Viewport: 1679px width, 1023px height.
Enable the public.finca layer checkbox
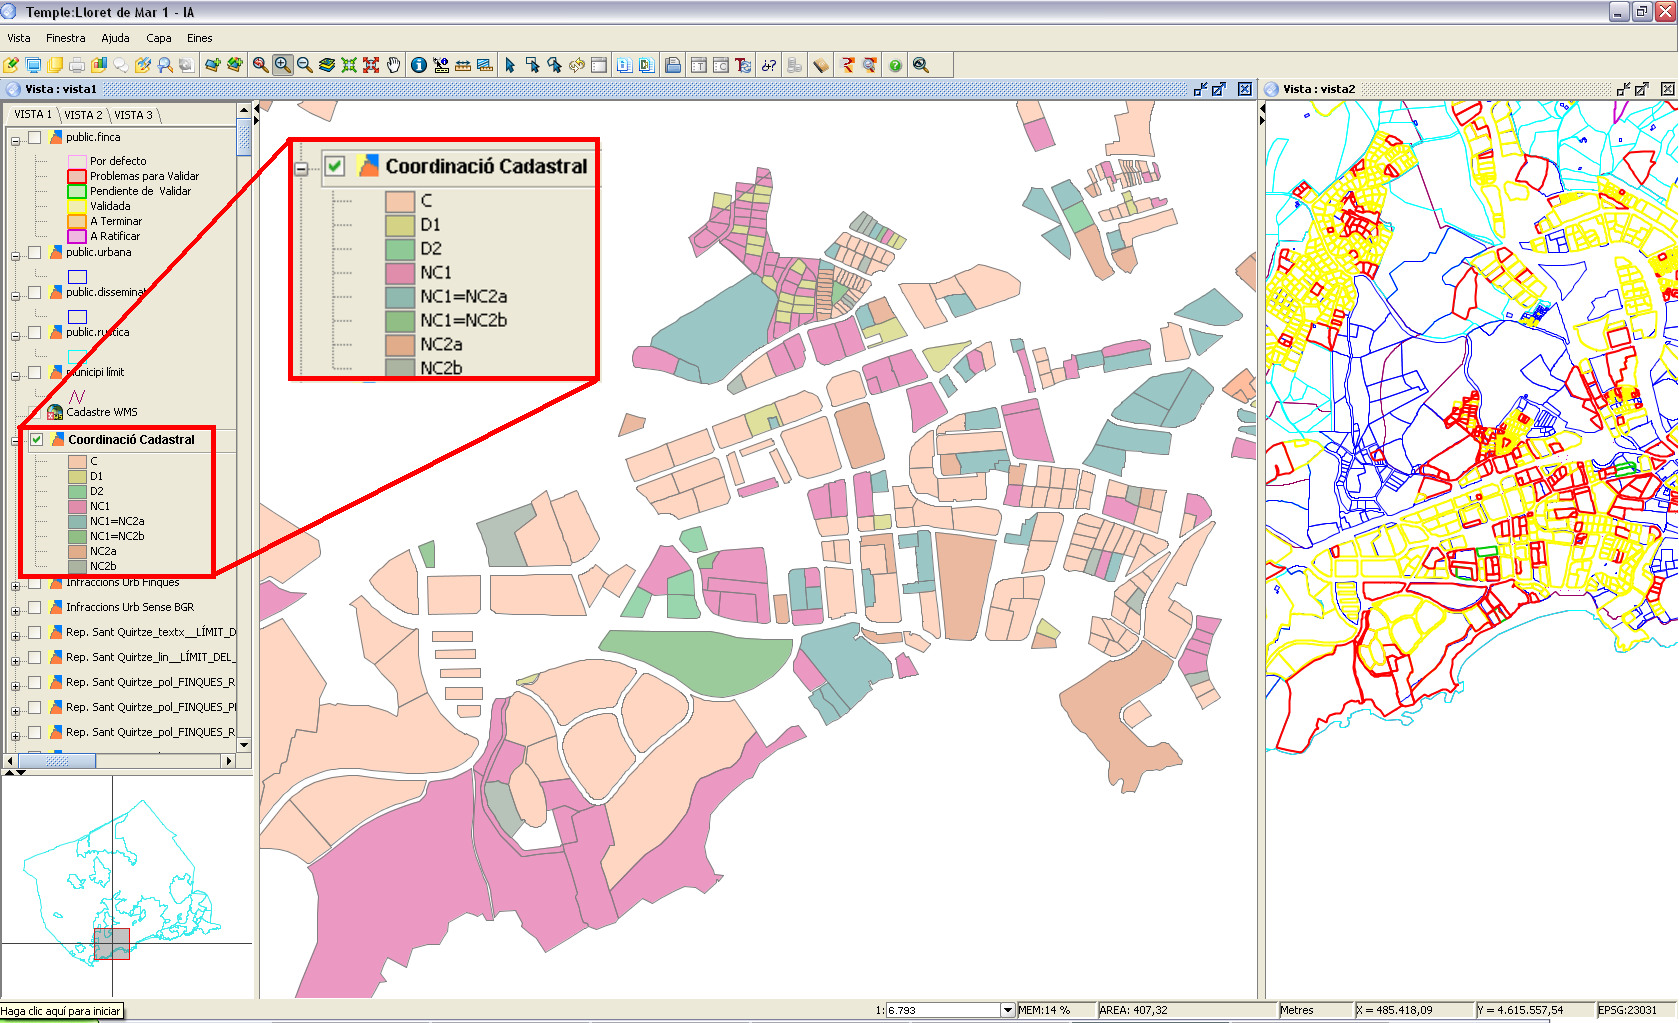pyautogui.click(x=35, y=137)
